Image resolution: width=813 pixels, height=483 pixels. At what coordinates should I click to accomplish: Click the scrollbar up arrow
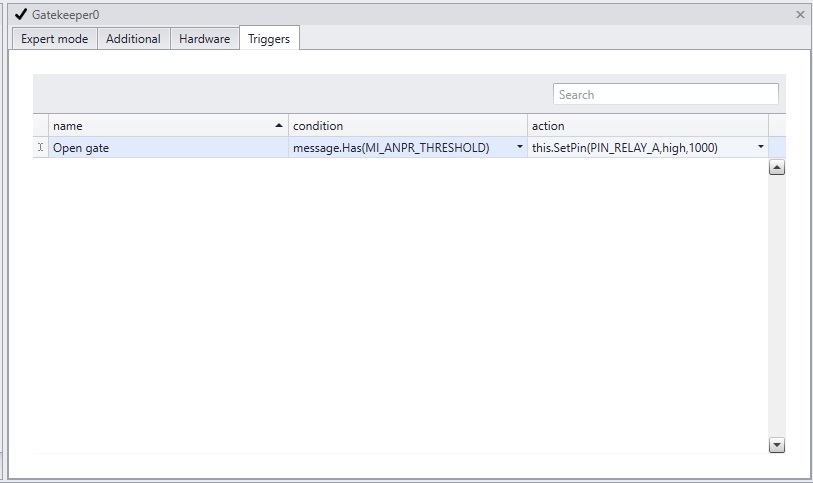click(777, 167)
